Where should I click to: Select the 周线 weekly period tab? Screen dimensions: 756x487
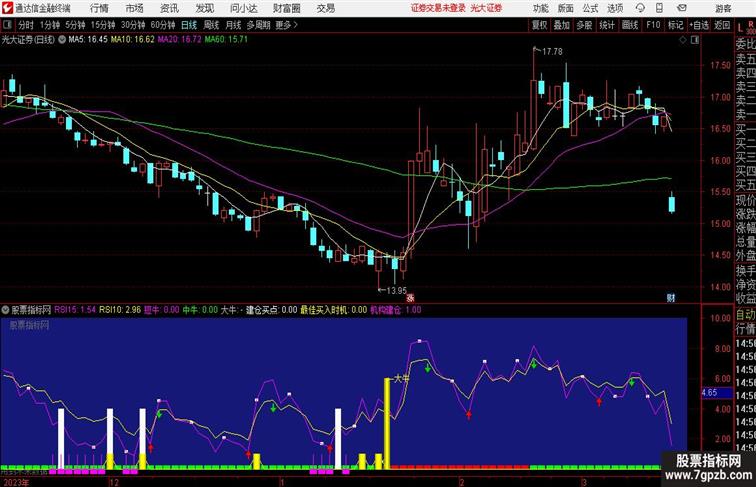[211, 25]
